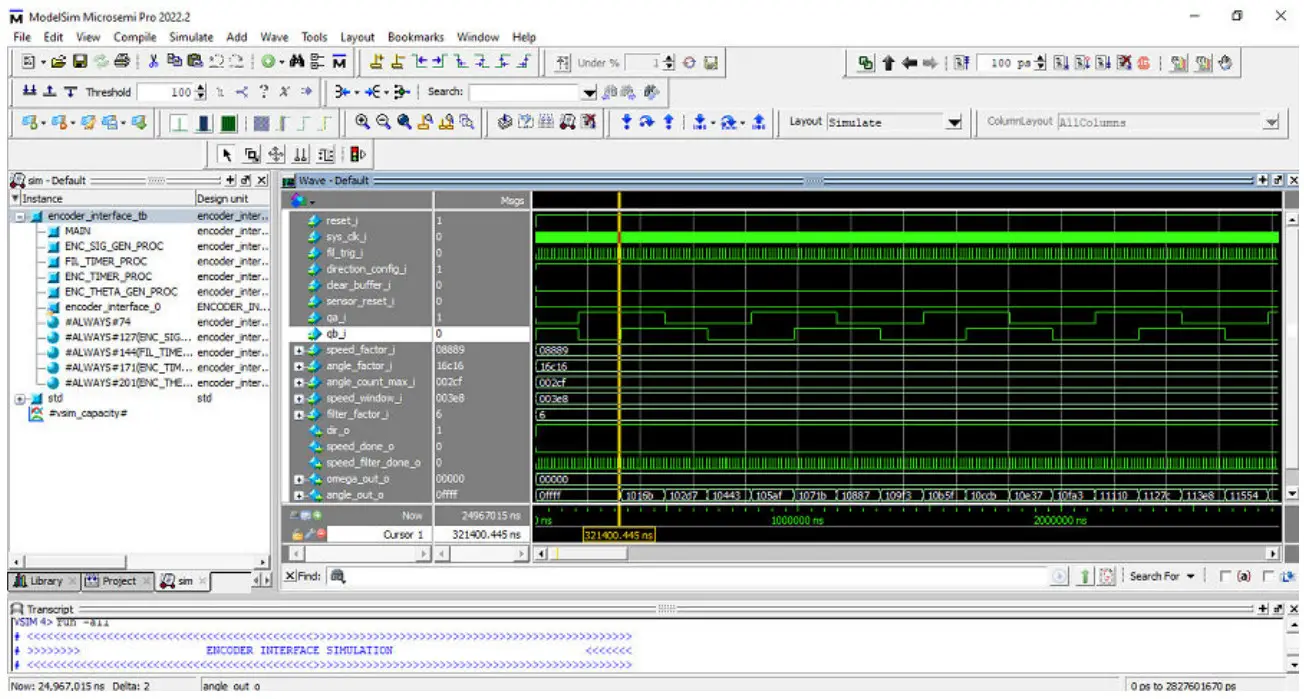Click the black up arrow icon
Viewport: 1304px width, 699px height.
pyautogui.click(x=888, y=62)
